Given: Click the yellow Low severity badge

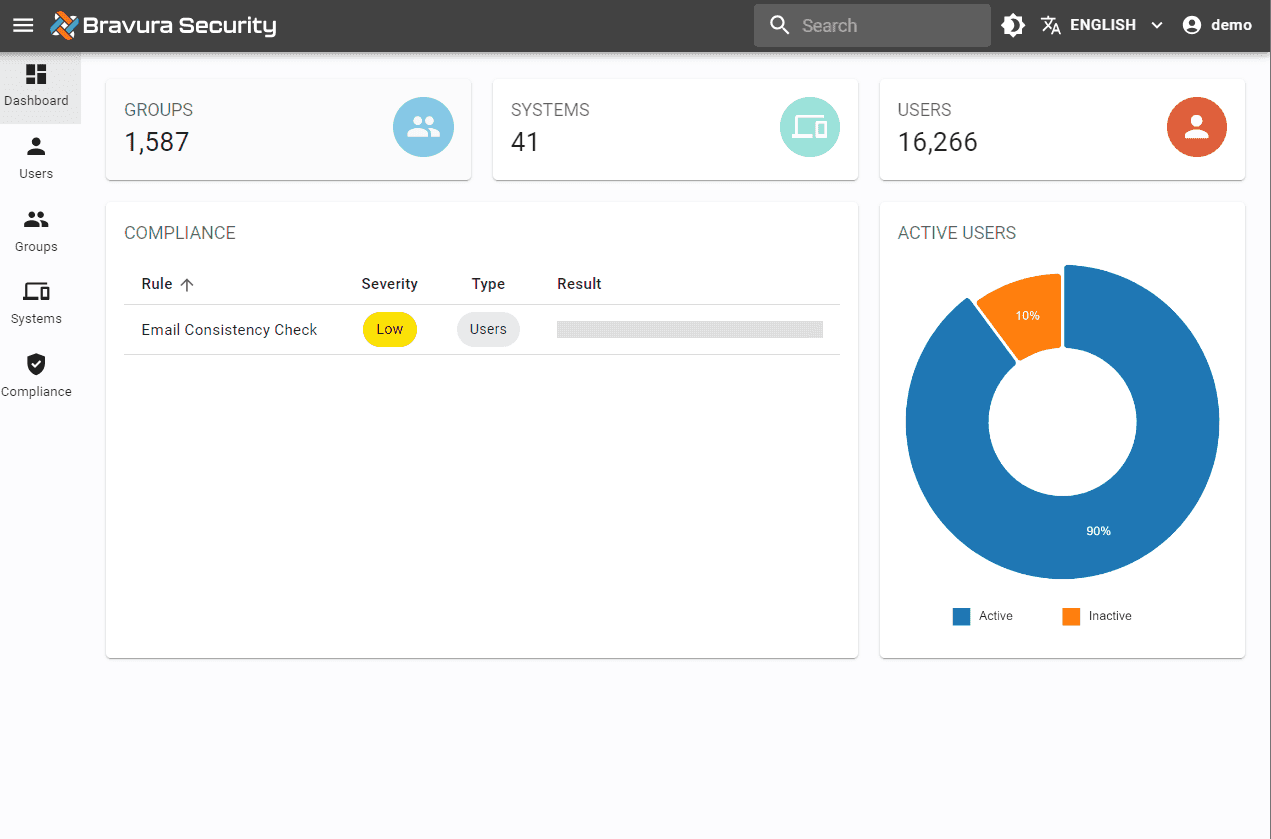Looking at the screenshot, I should (390, 330).
